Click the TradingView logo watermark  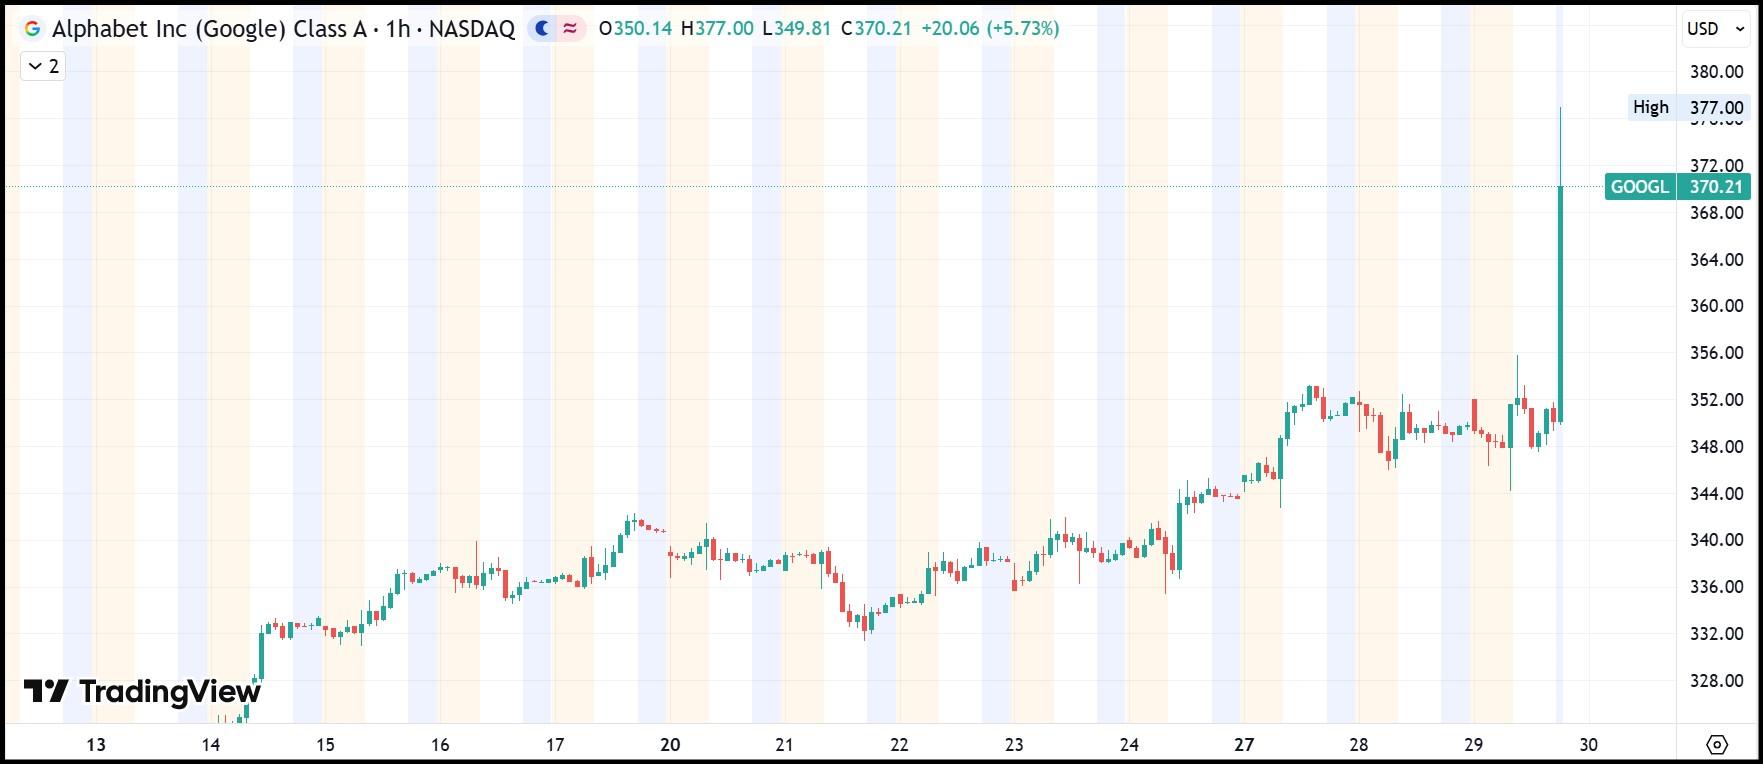pos(142,691)
